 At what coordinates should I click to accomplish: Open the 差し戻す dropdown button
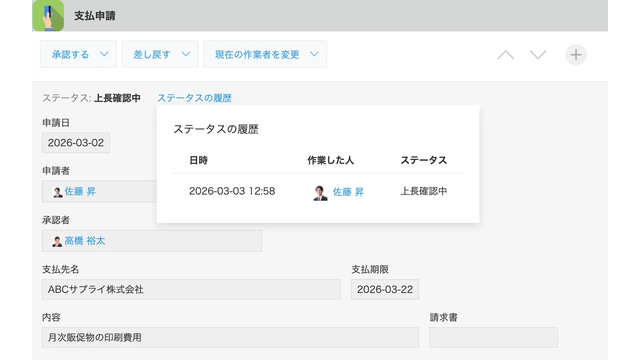(x=160, y=54)
